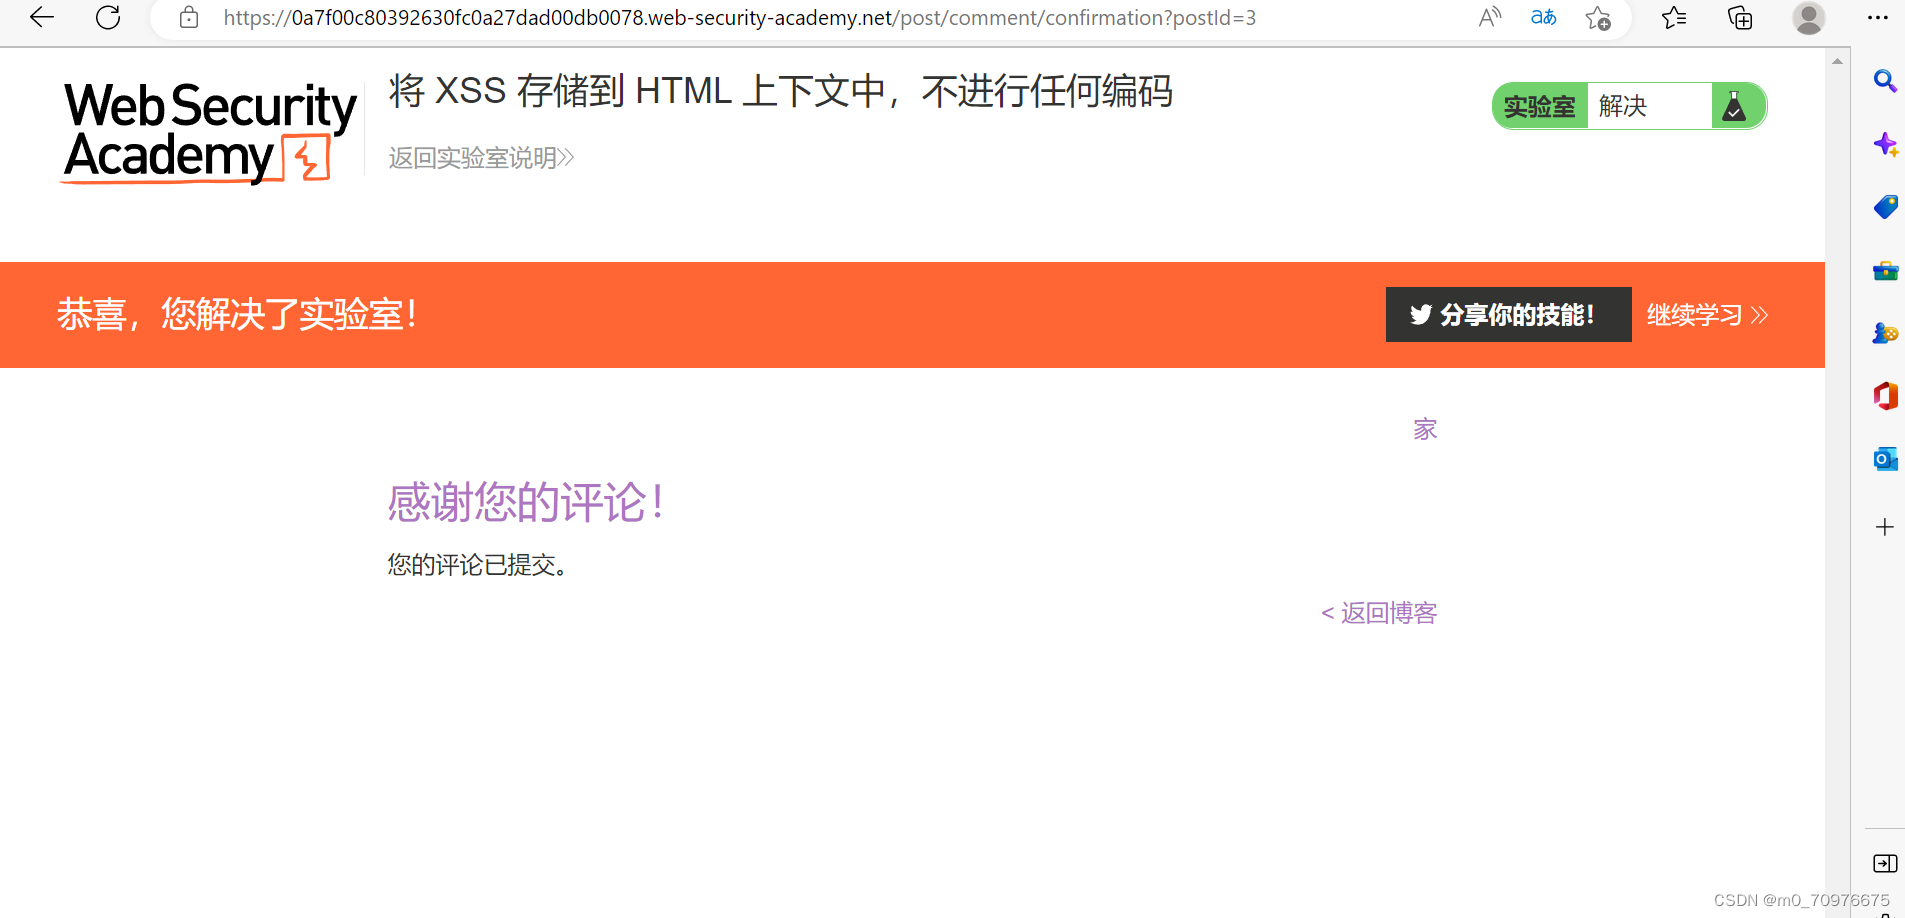Open the Collections panel
Viewport: 1905px width, 918px height.
[x=1740, y=17]
